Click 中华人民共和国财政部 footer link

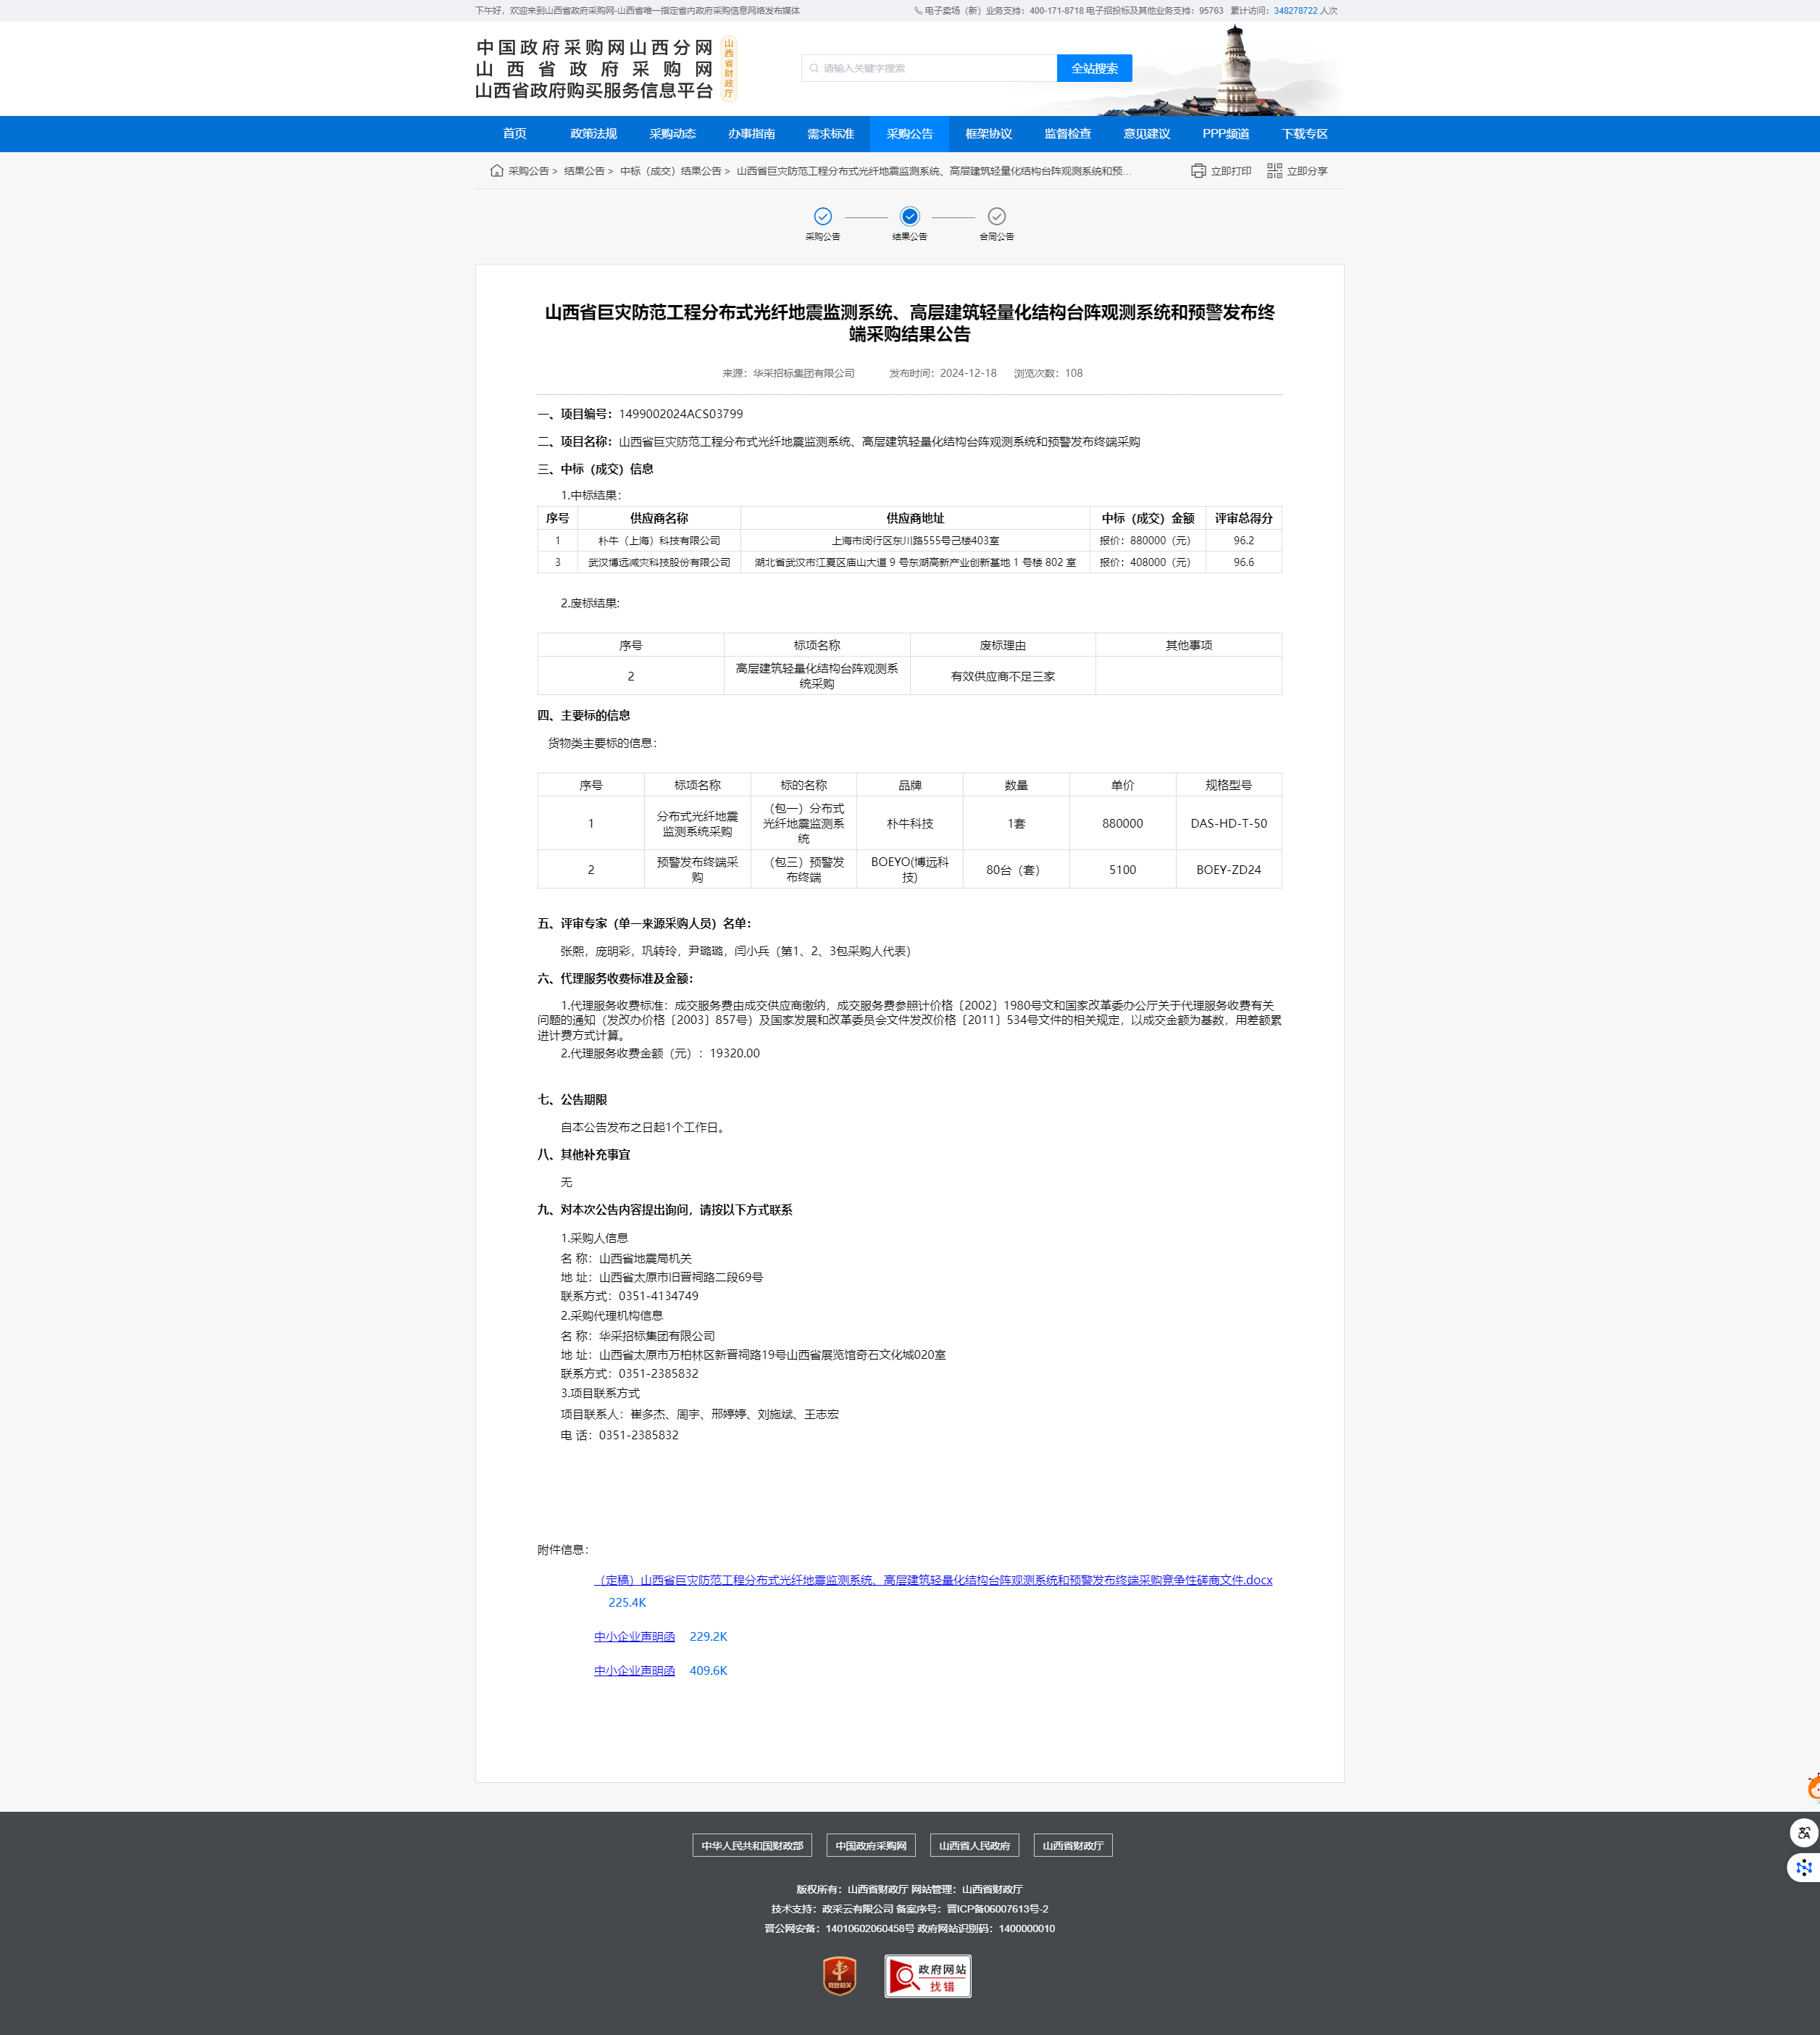click(752, 1846)
